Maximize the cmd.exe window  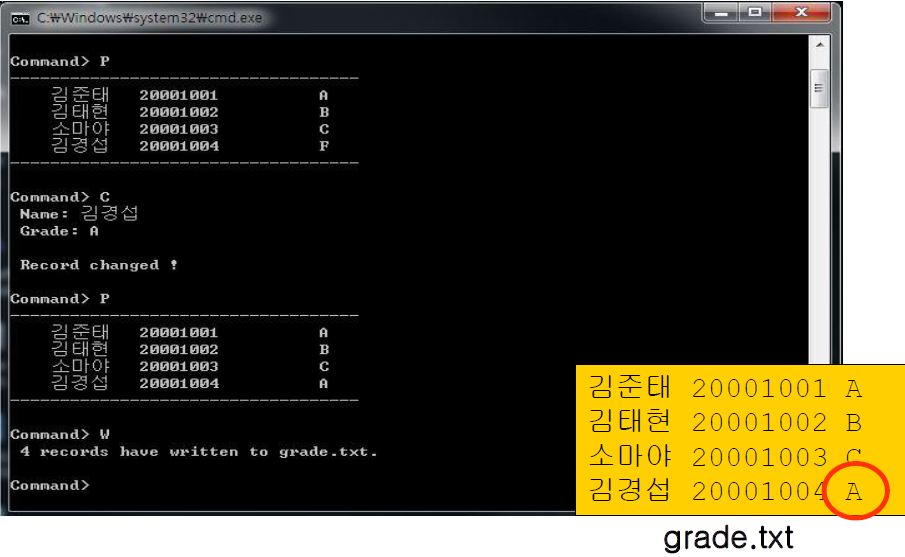click(755, 12)
